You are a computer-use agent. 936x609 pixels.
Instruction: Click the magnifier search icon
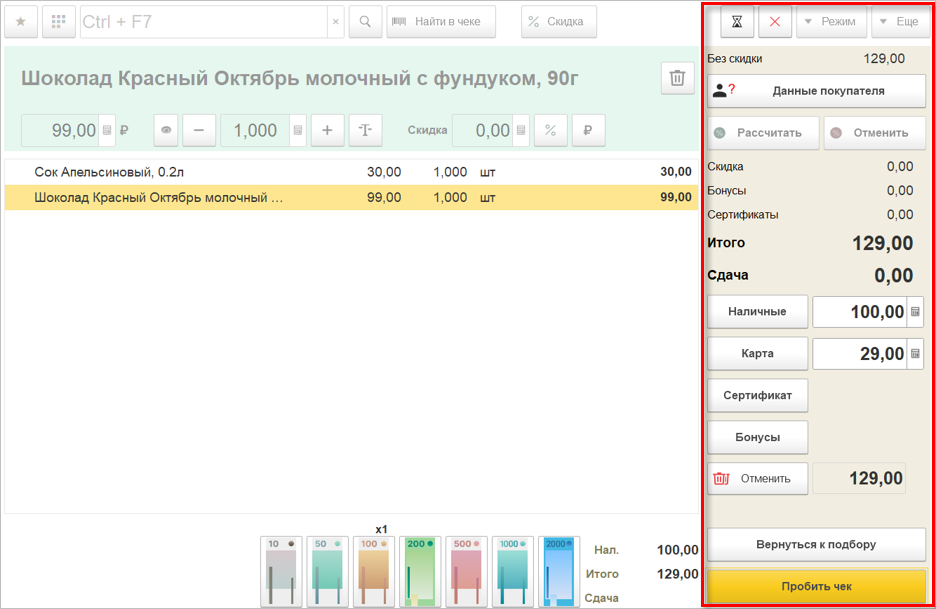(366, 21)
